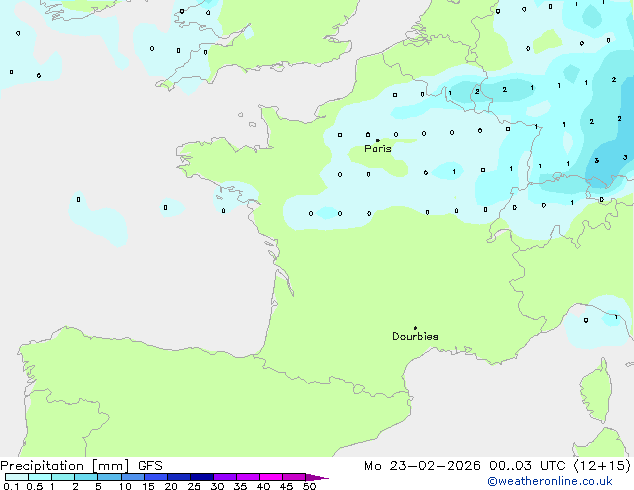The image size is (634, 490).
Task: Click the '00..03 UTC' time range text
Action: [527, 466]
